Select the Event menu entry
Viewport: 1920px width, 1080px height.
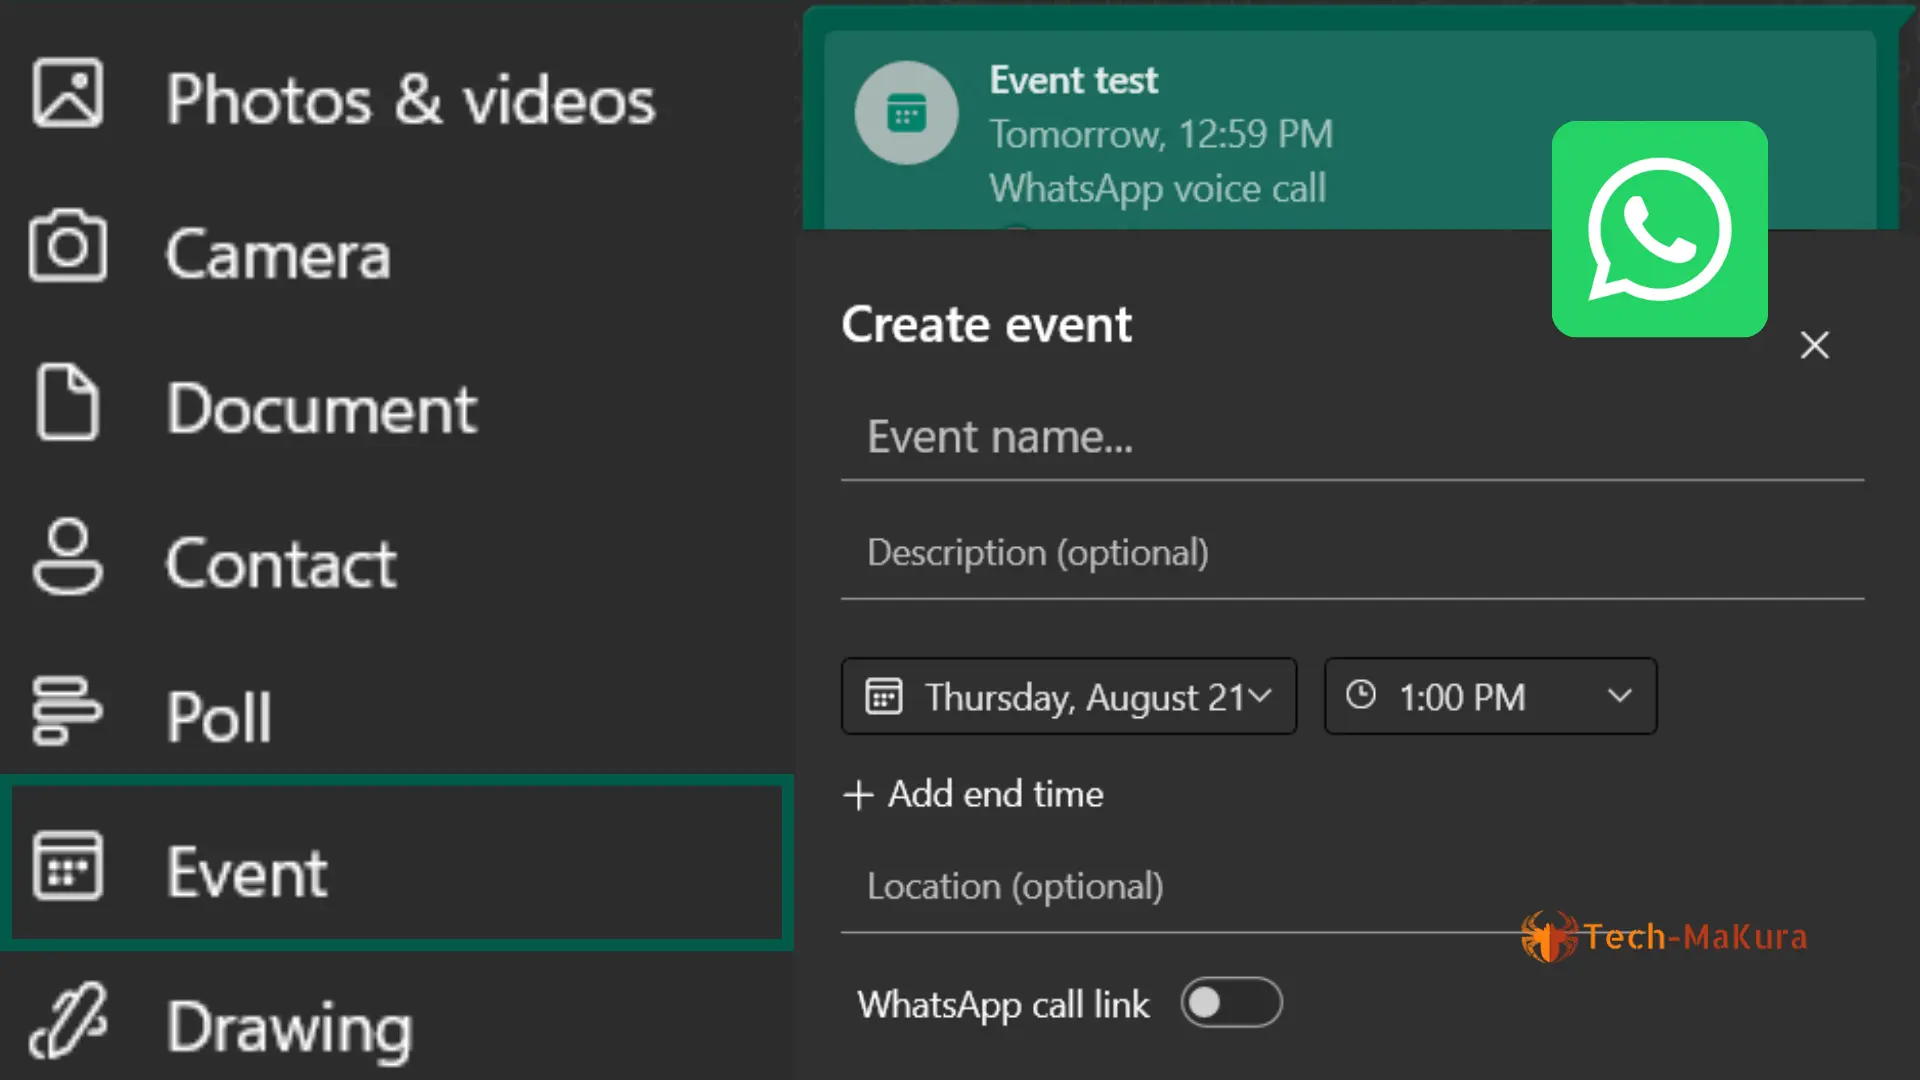pos(397,863)
